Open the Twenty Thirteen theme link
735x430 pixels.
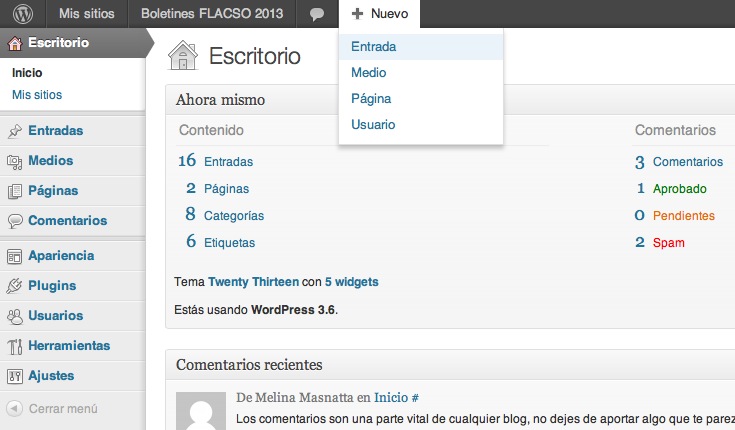pos(254,282)
